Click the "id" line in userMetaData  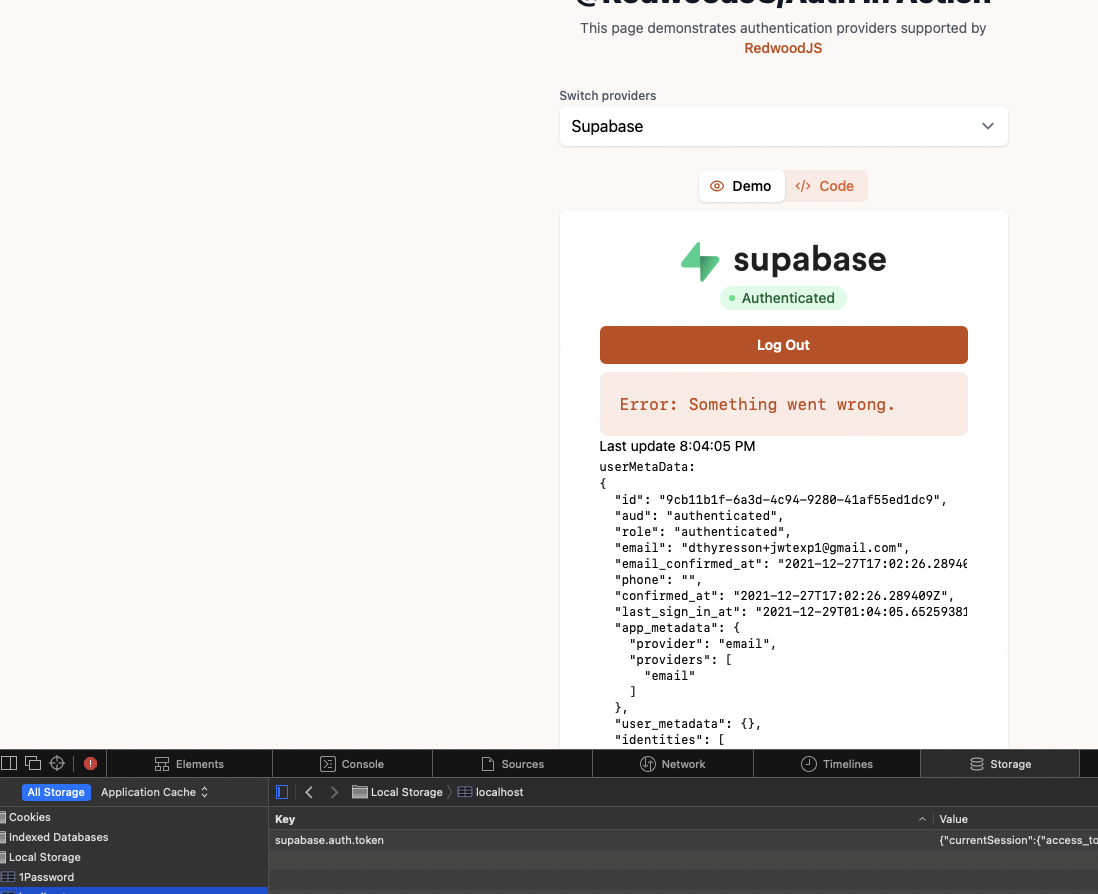pyautogui.click(x=781, y=500)
